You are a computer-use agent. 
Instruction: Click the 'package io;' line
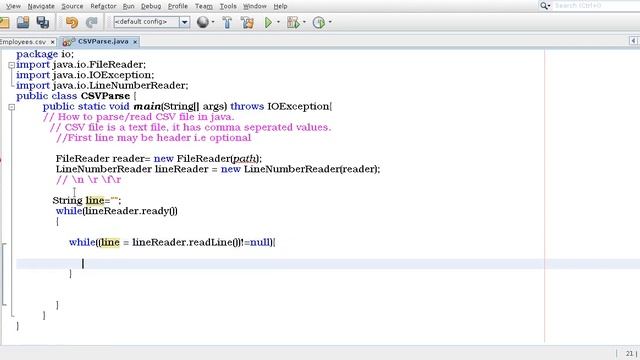pyautogui.click(x=45, y=54)
